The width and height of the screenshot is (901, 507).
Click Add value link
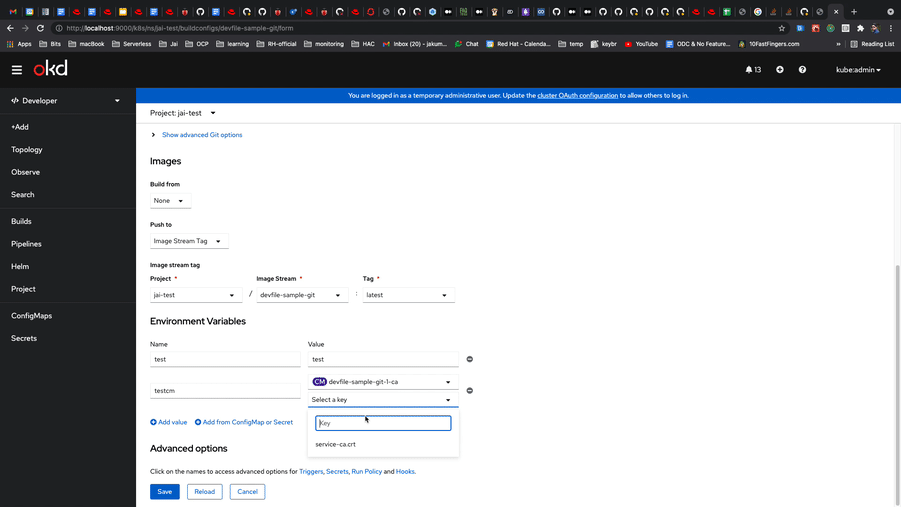(x=169, y=422)
